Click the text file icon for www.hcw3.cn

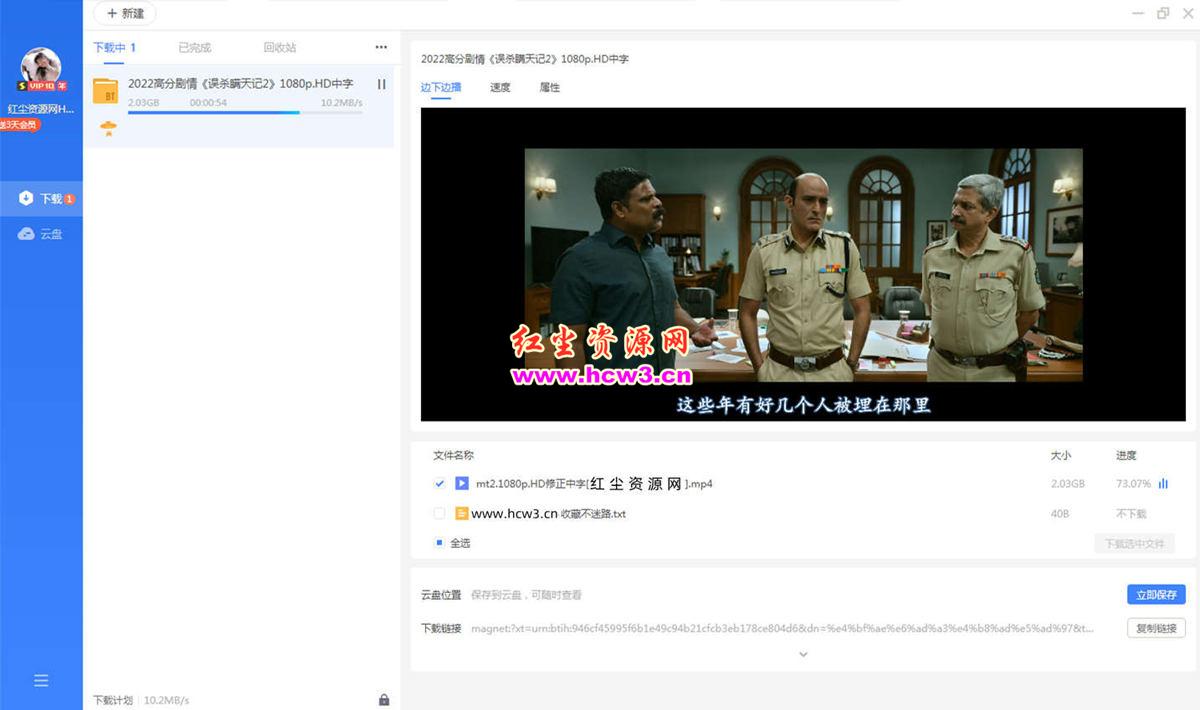pos(462,514)
